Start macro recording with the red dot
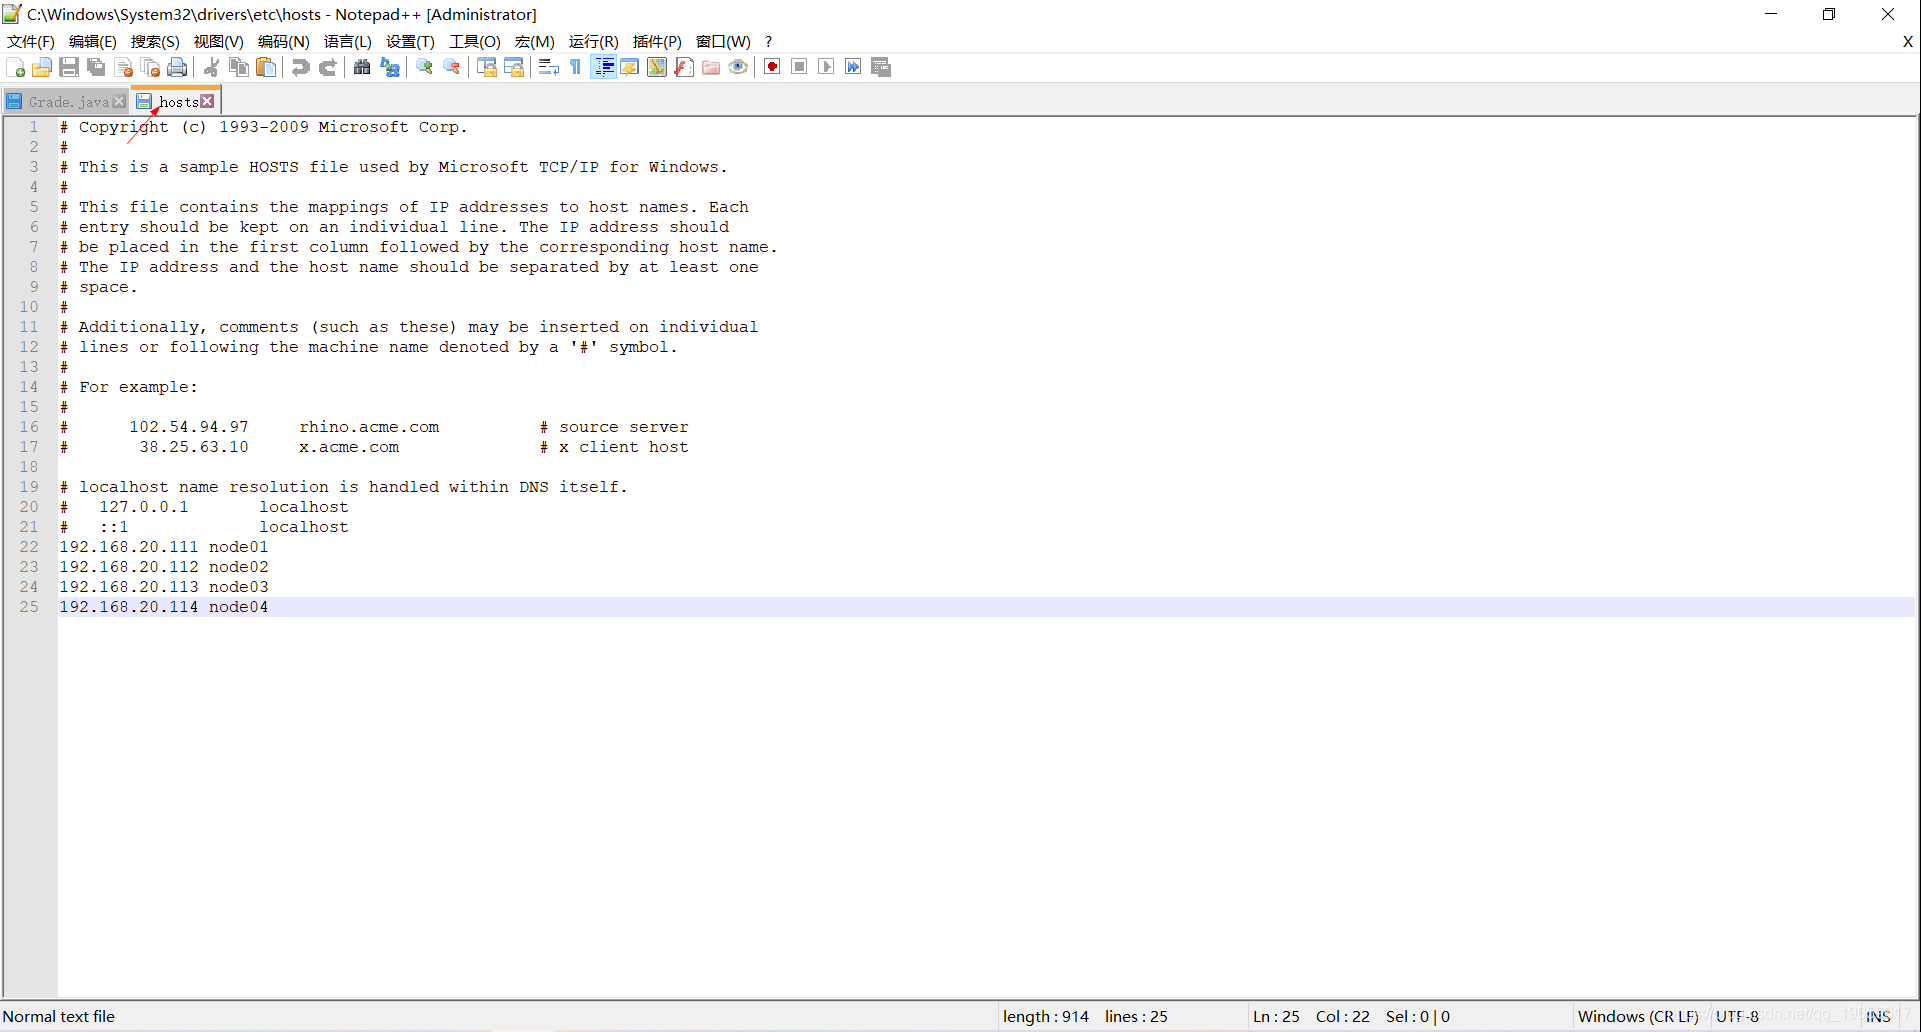The height and width of the screenshot is (1032, 1921). [x=772, y=67]
